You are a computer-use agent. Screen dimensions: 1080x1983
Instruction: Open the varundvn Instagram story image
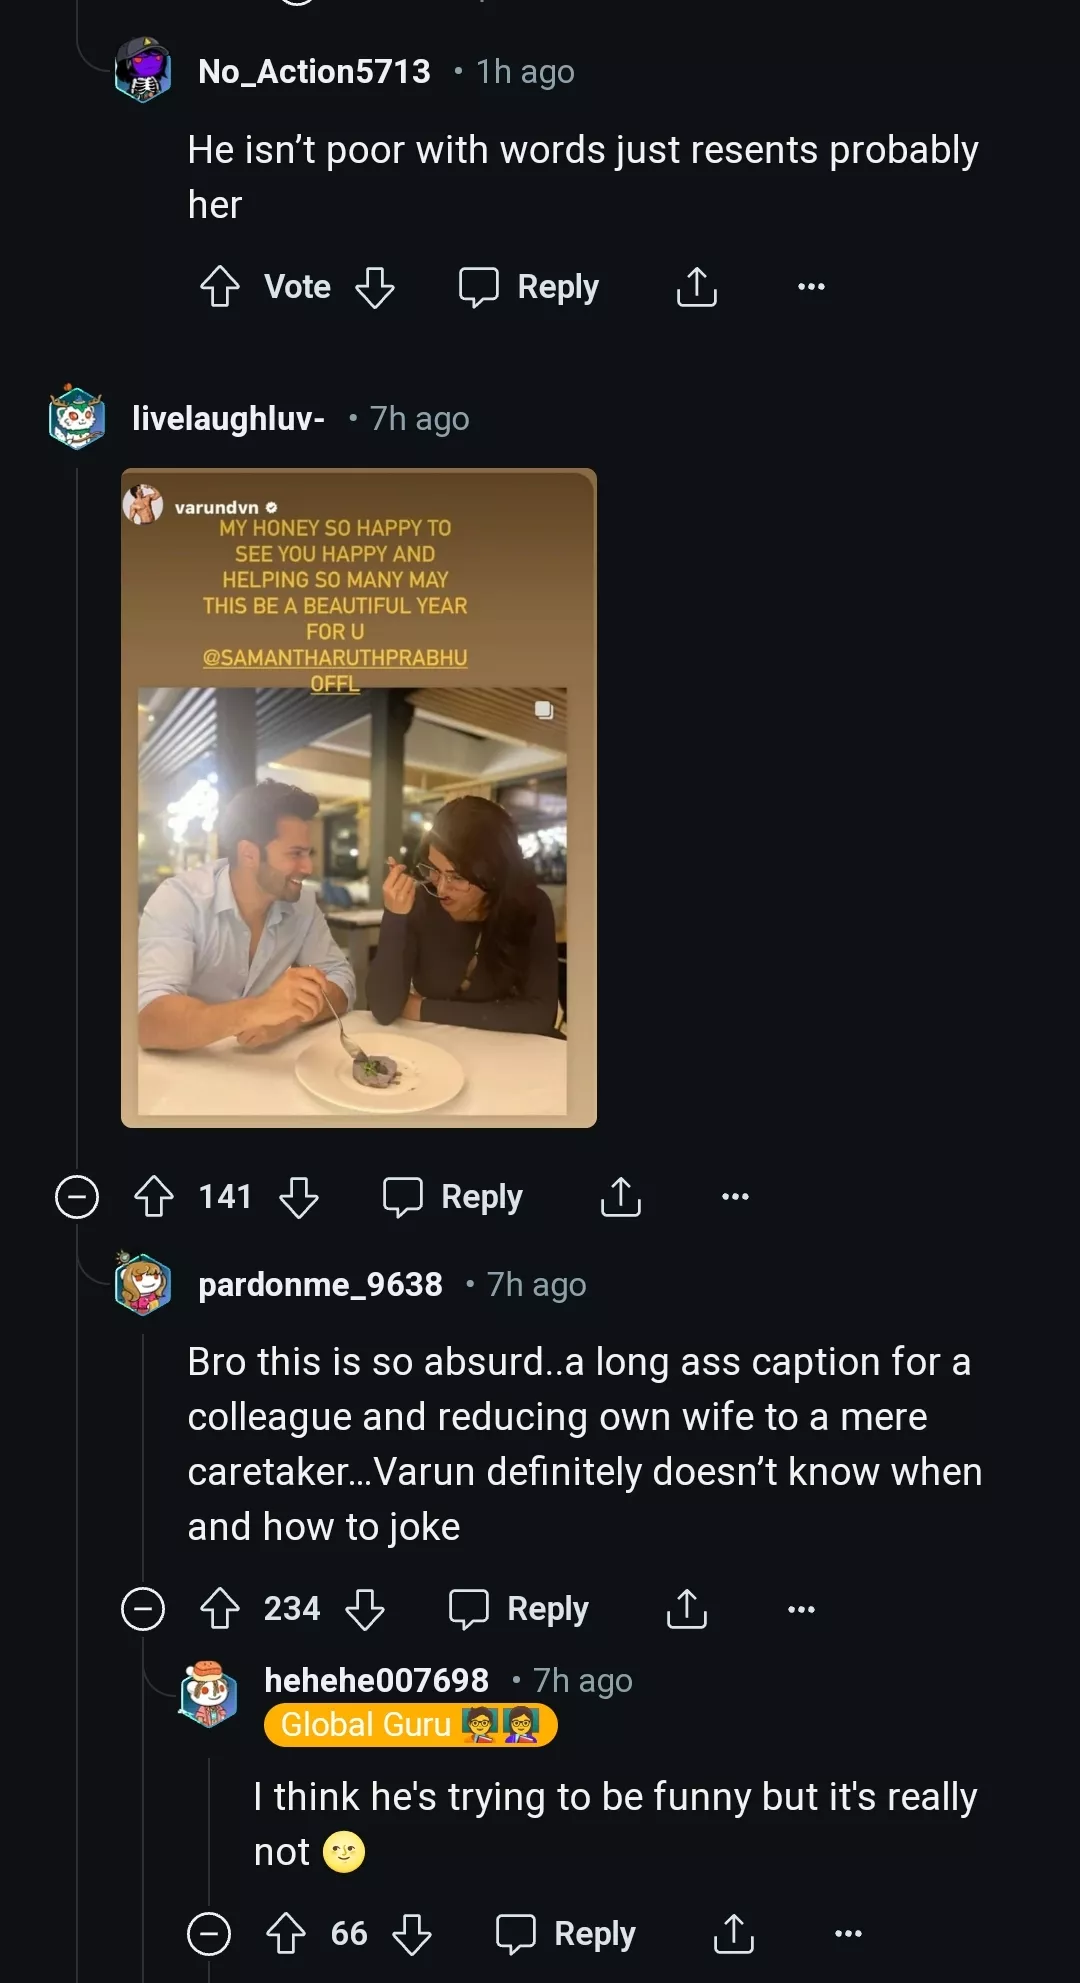pos(358,795)
